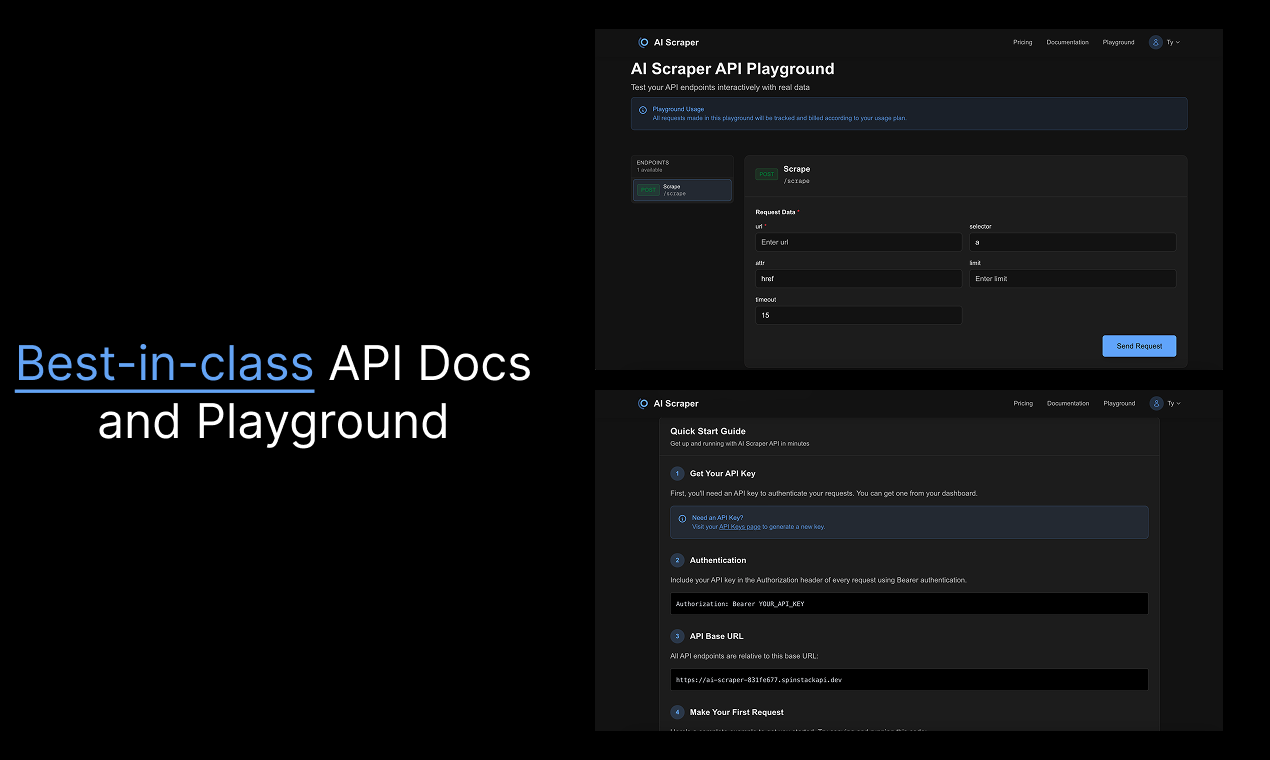Click info icon beside Playground Usage notice
The image size is (1270, 760).
643,110
